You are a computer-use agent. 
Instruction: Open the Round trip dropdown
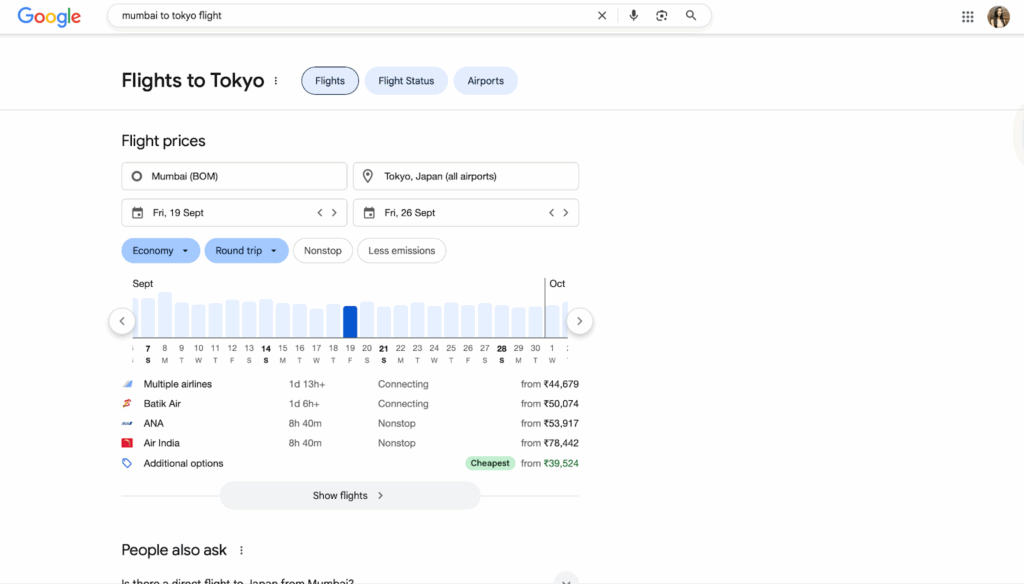point(246,250)
